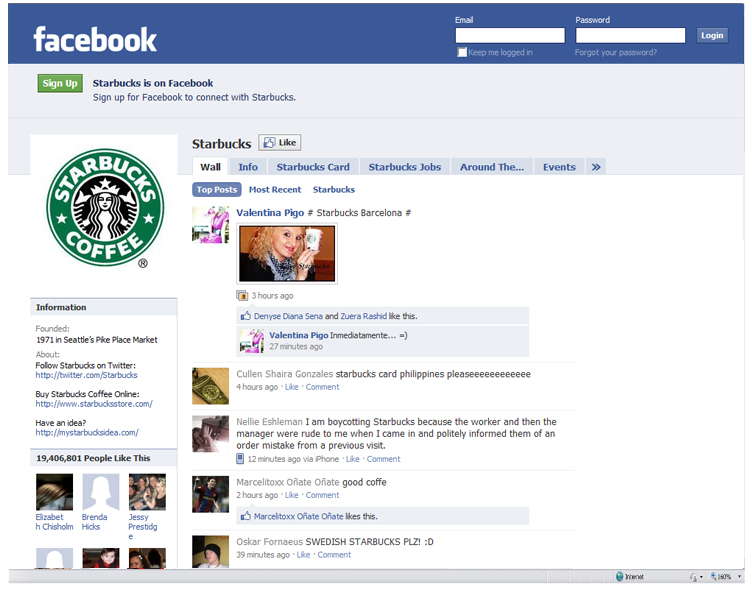The width and height of the screenshot is (752, 596).
Task: Open the starbucksstore.com link
Action: 94,404
